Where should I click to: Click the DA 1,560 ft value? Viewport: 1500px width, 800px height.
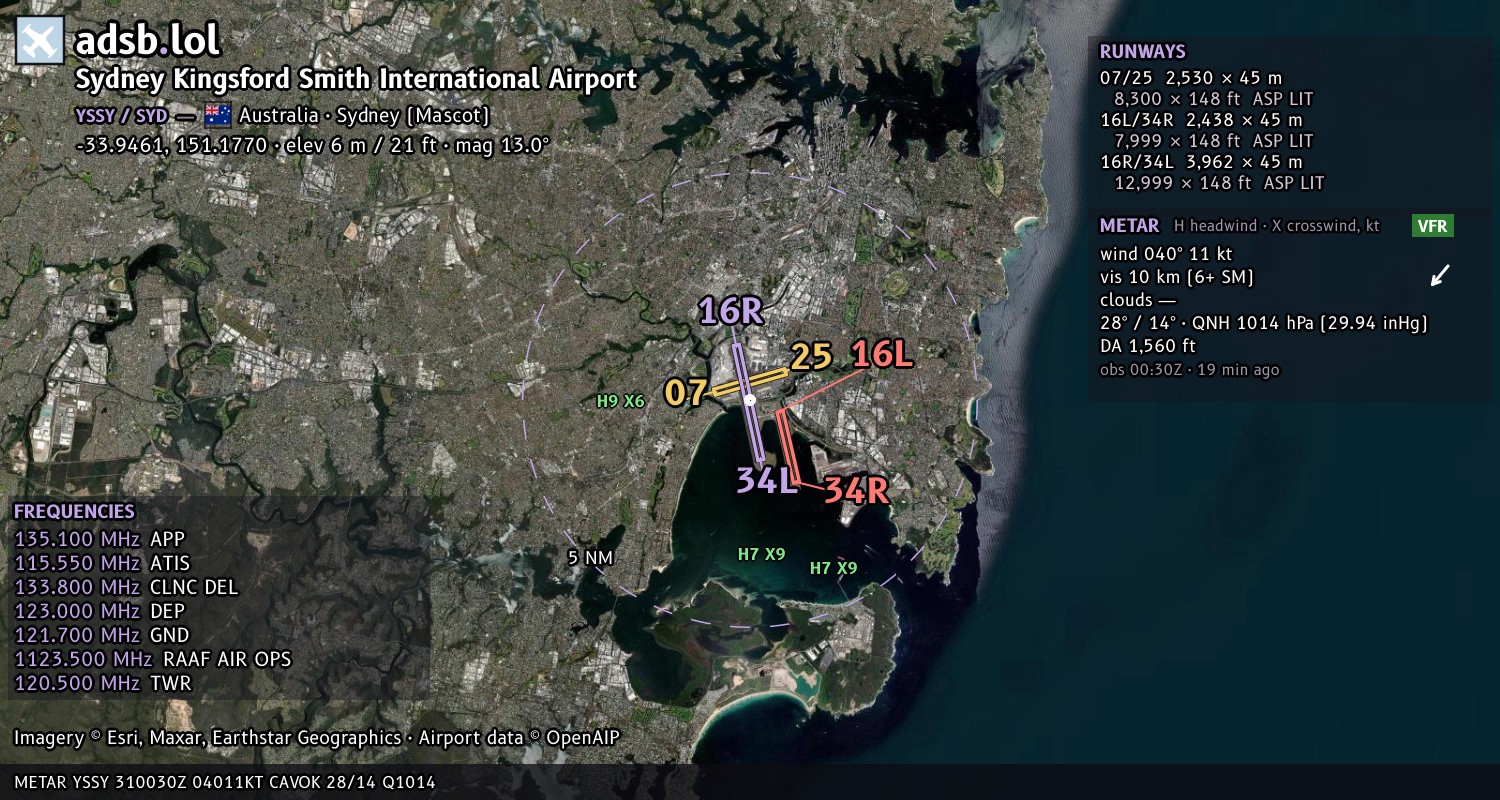coord(1148,346)
